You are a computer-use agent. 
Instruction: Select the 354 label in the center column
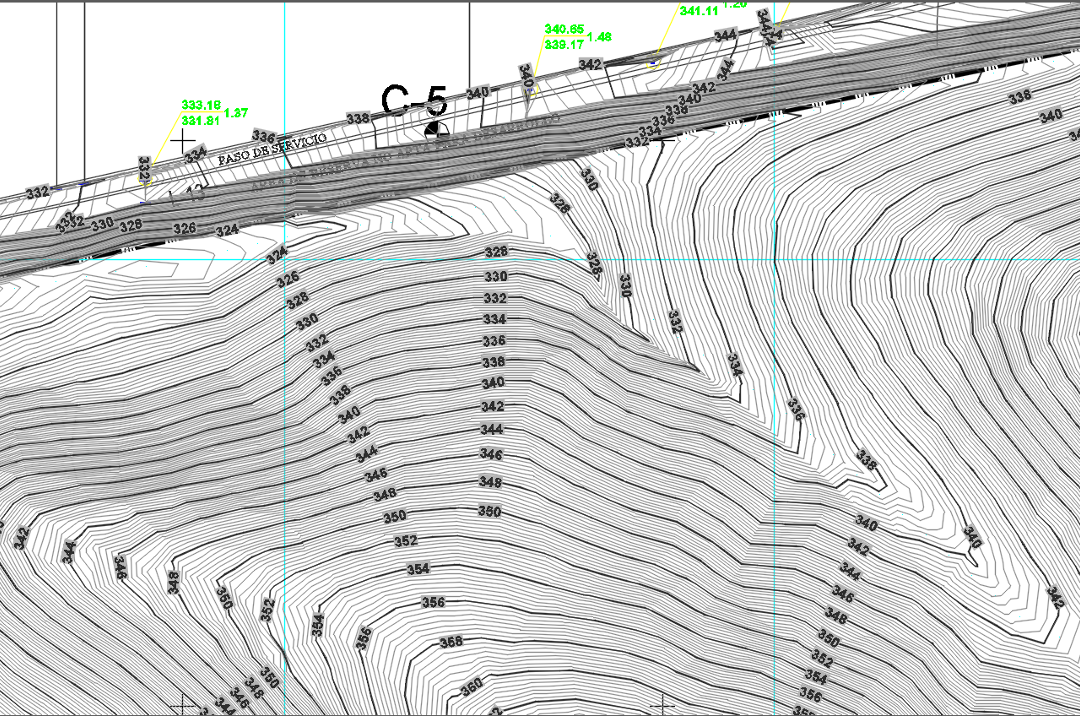click(x=418, y=569)
